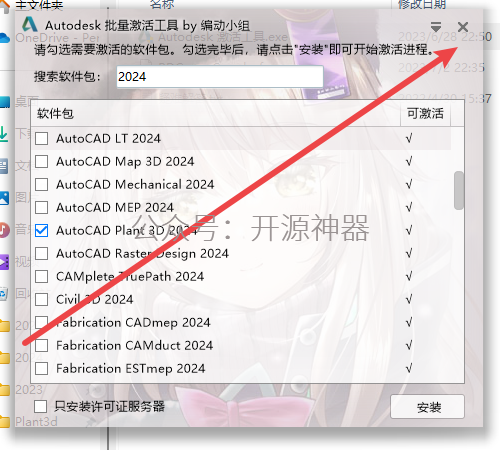
Task: Enable AutoCAD Map 3D 2024 package
Action: (41, 161)
